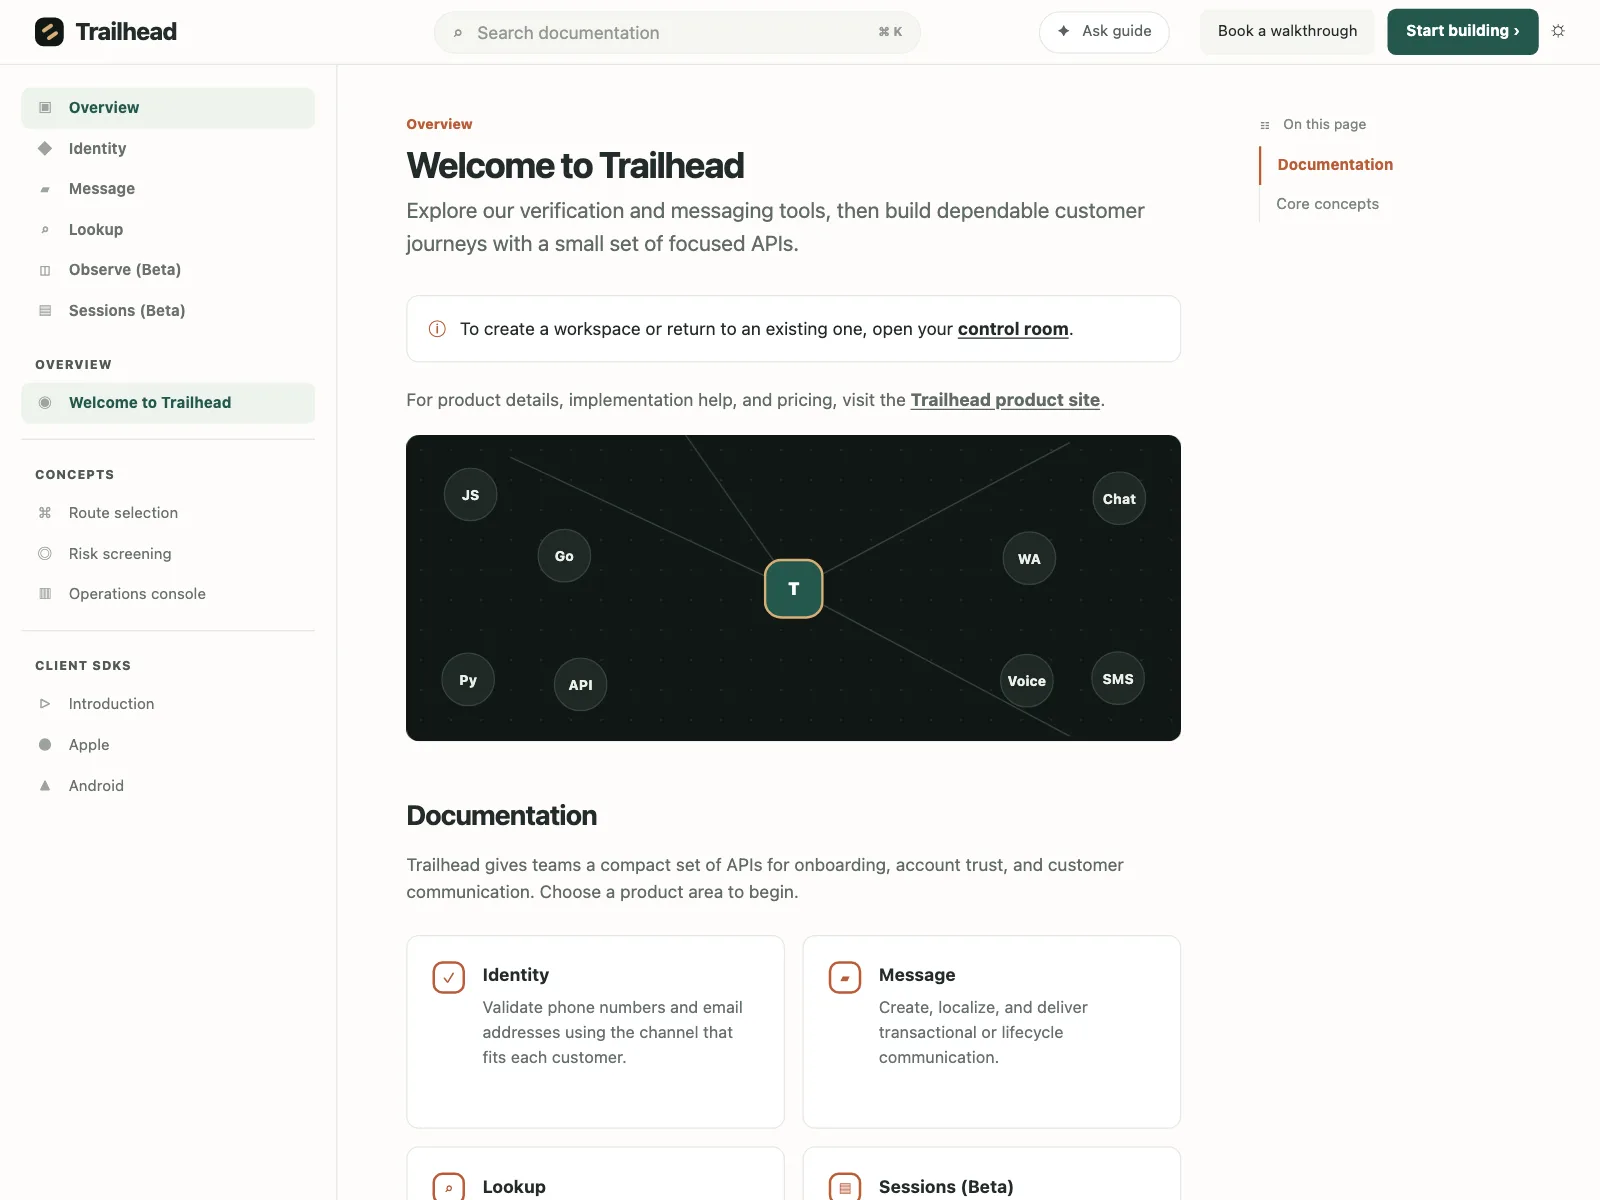Click the Voice node in the diagram
Image resolution: width=1600 pixels, height=1200 pixels.
point(1027,680)
